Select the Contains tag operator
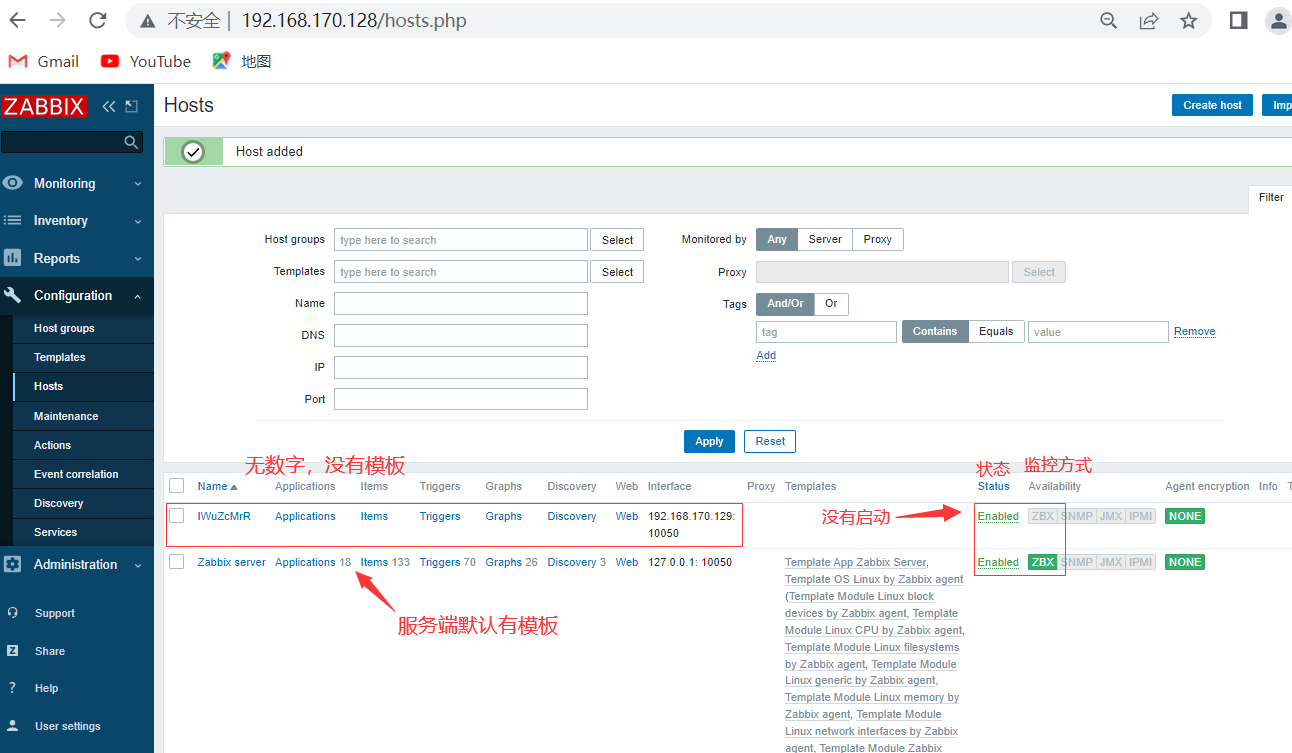 (x=935, y=331)
